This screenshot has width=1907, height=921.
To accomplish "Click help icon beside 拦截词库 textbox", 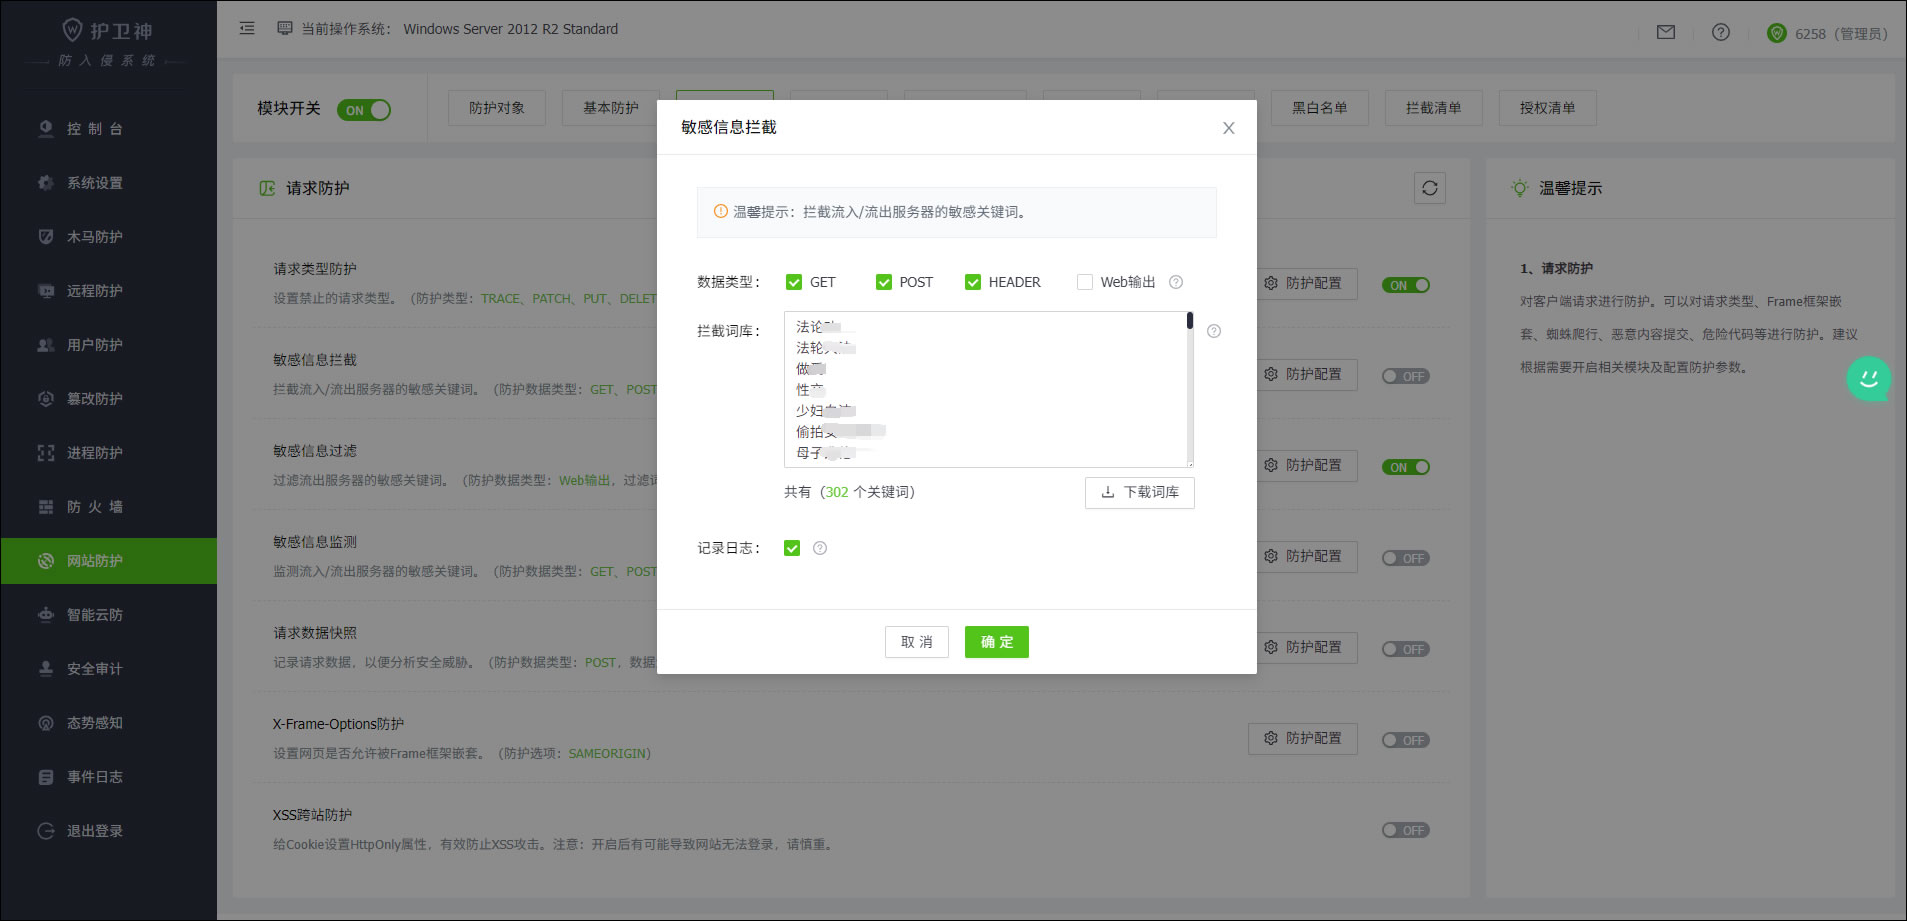I will click(1214, 331).
